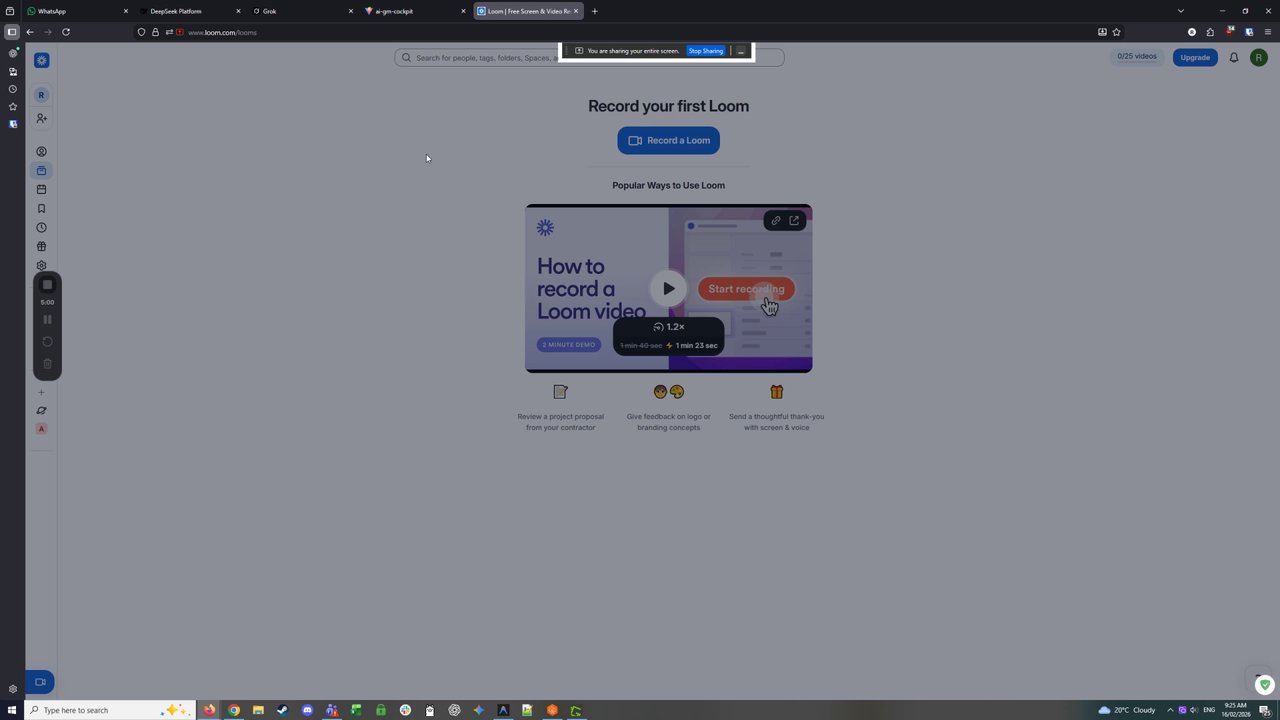
Task: Click the "Type here to search" taskbar box
Action: (x=110, y=710)
